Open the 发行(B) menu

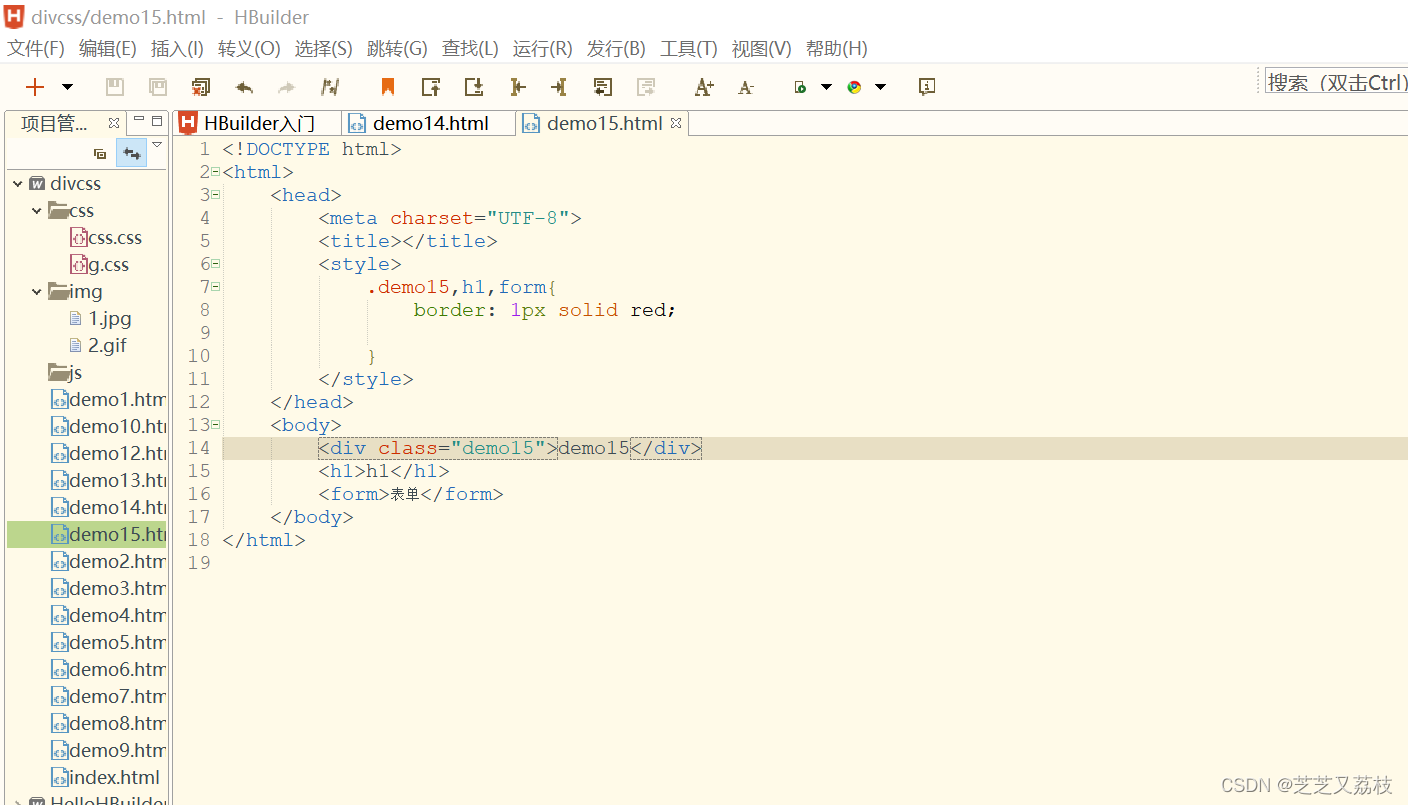point(616,48)
